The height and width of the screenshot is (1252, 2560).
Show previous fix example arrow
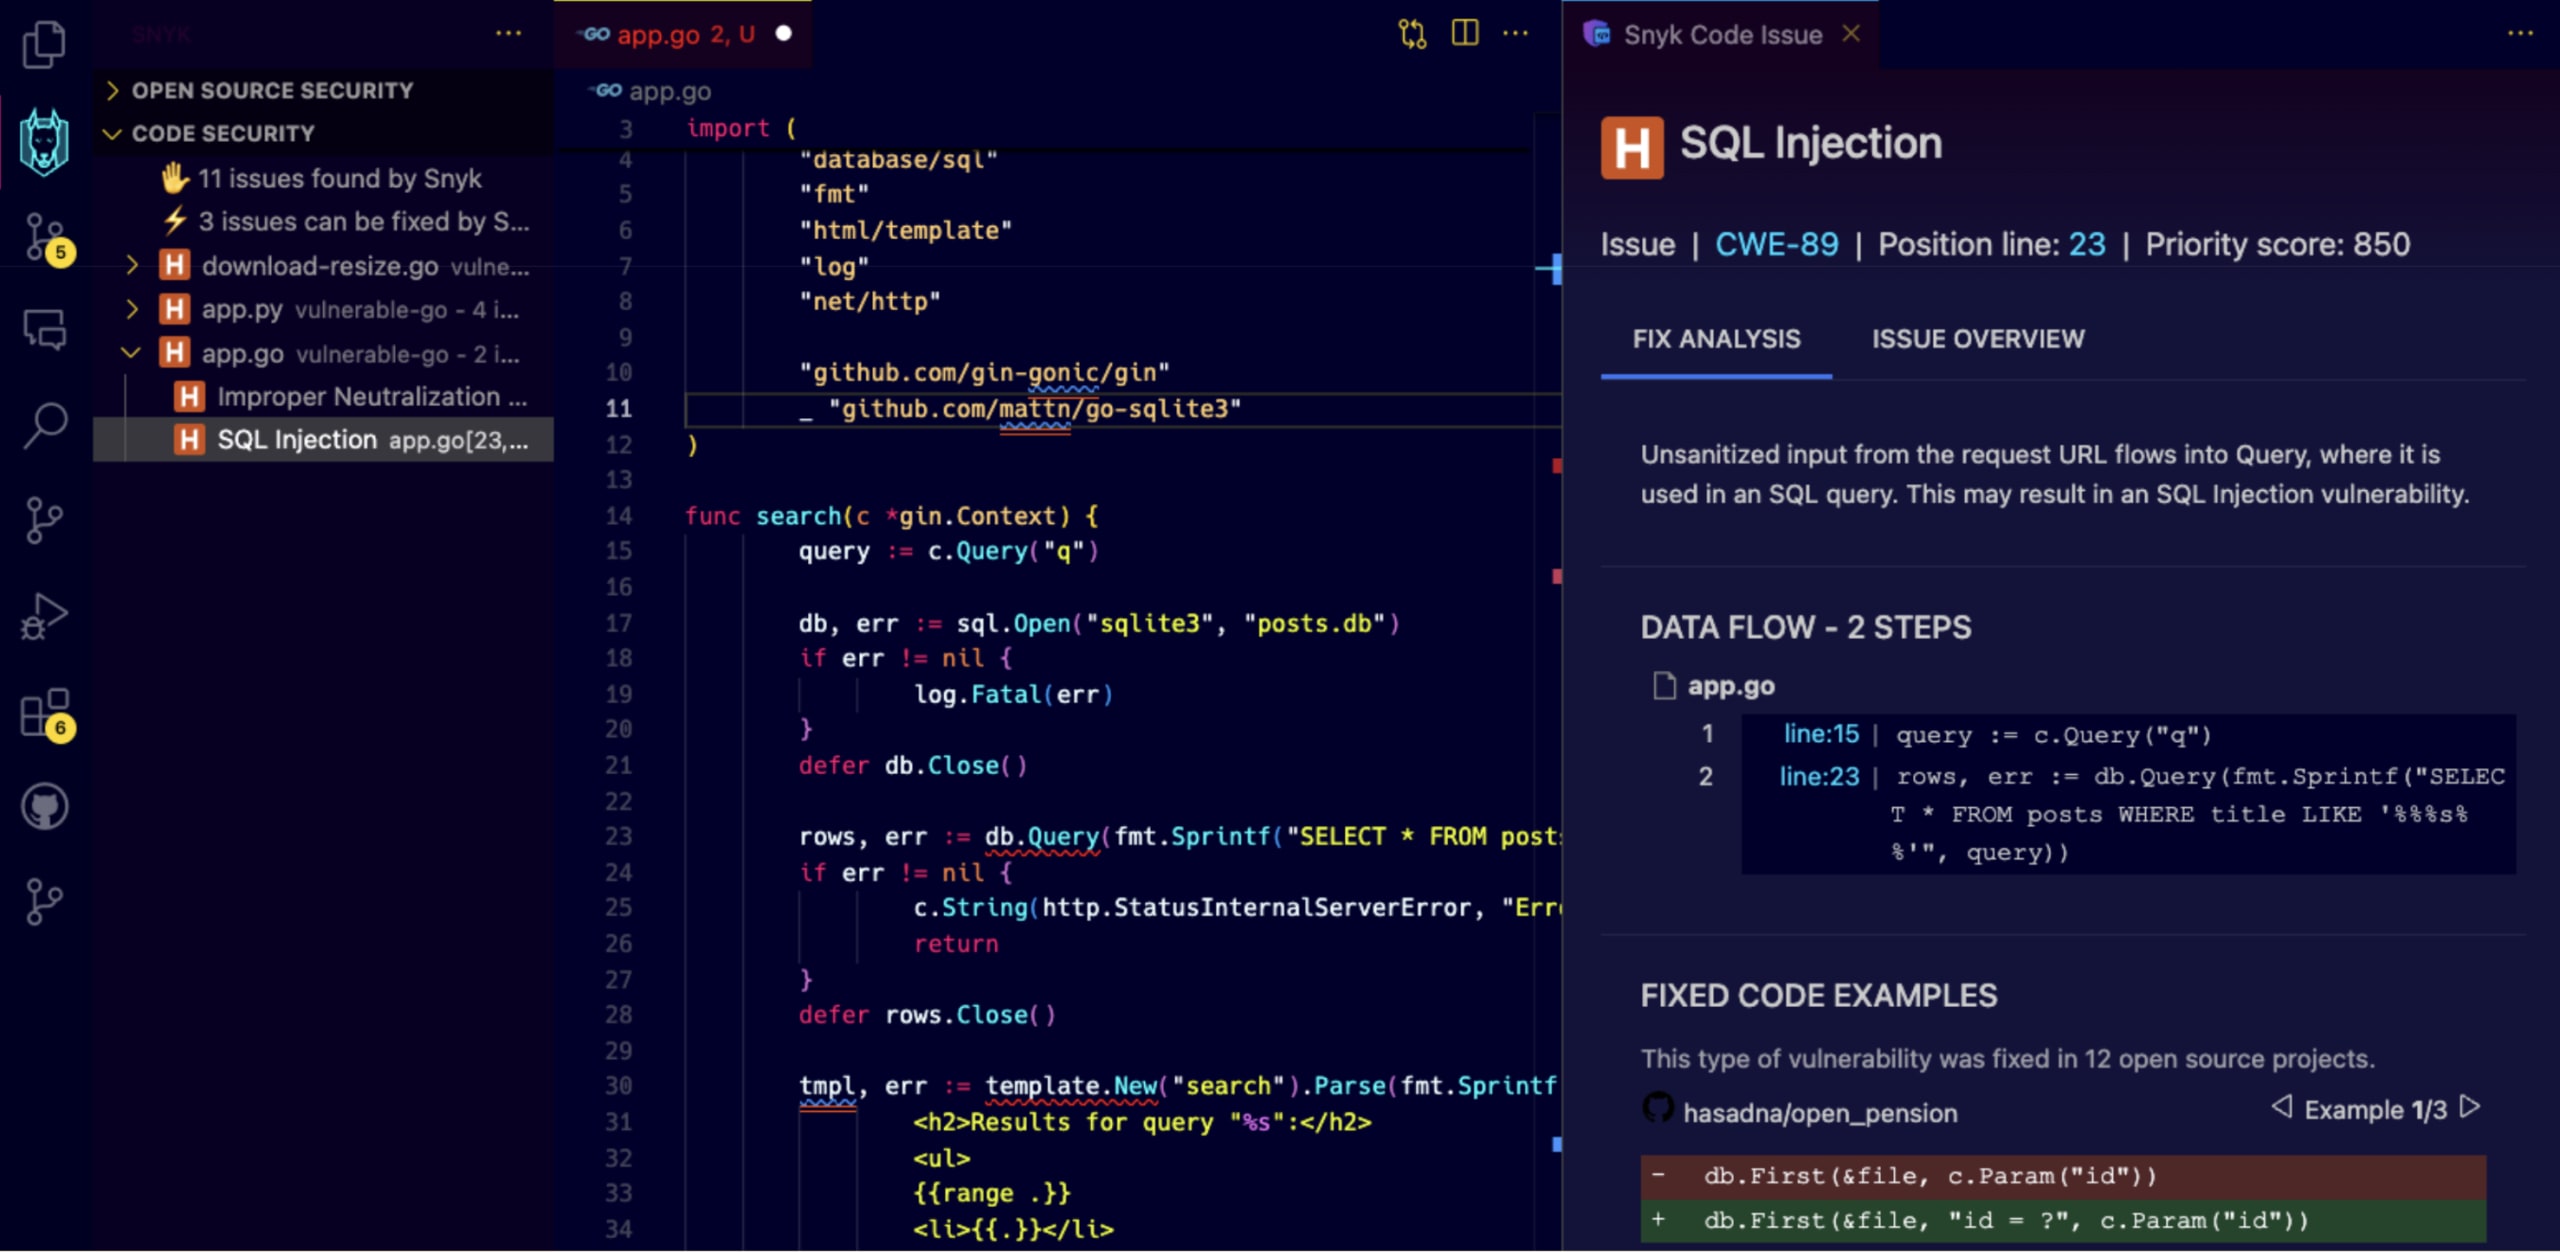click(x=2281, y=1106)
